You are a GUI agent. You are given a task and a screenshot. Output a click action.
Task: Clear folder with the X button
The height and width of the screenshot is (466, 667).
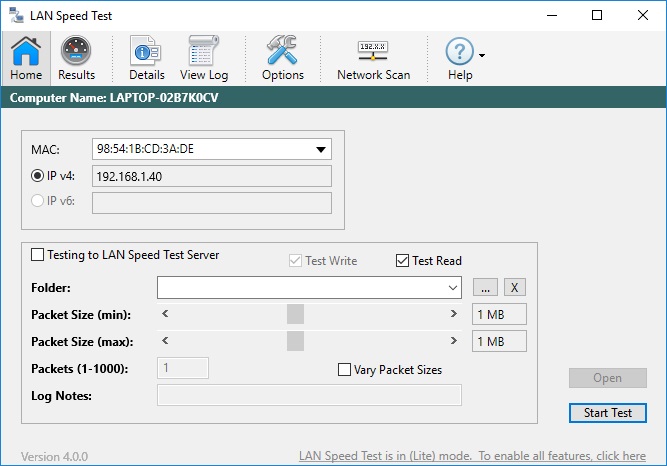[x=515, y=287]
